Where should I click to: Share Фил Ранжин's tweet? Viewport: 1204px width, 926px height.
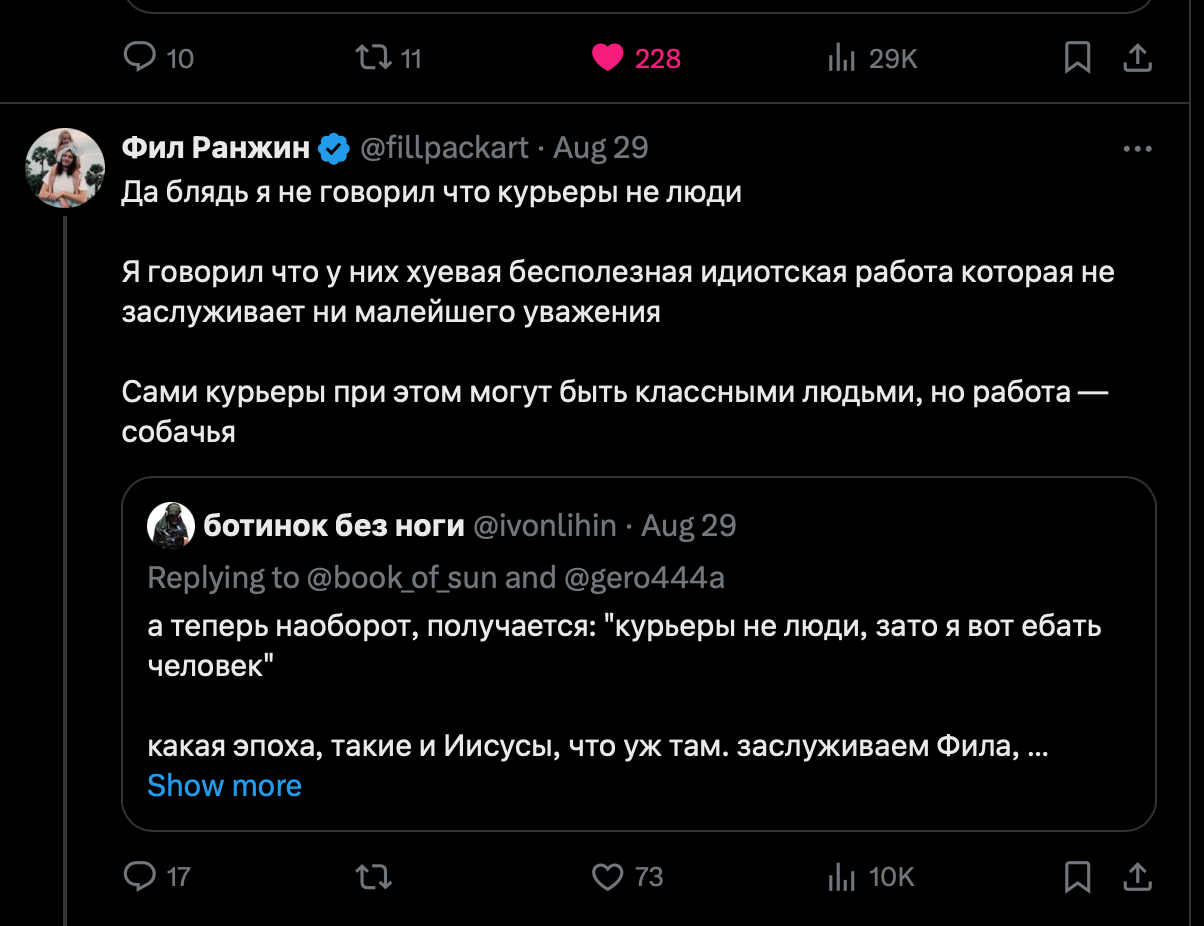[x=1137, y=877]
